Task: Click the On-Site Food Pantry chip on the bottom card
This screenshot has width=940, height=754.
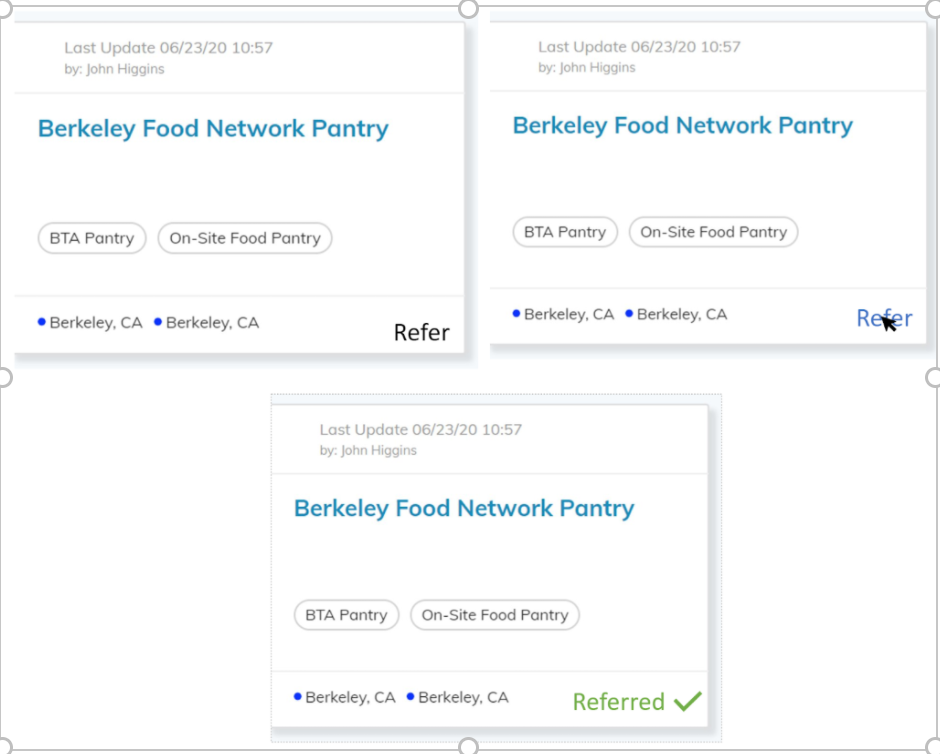Action: (494, 615)
